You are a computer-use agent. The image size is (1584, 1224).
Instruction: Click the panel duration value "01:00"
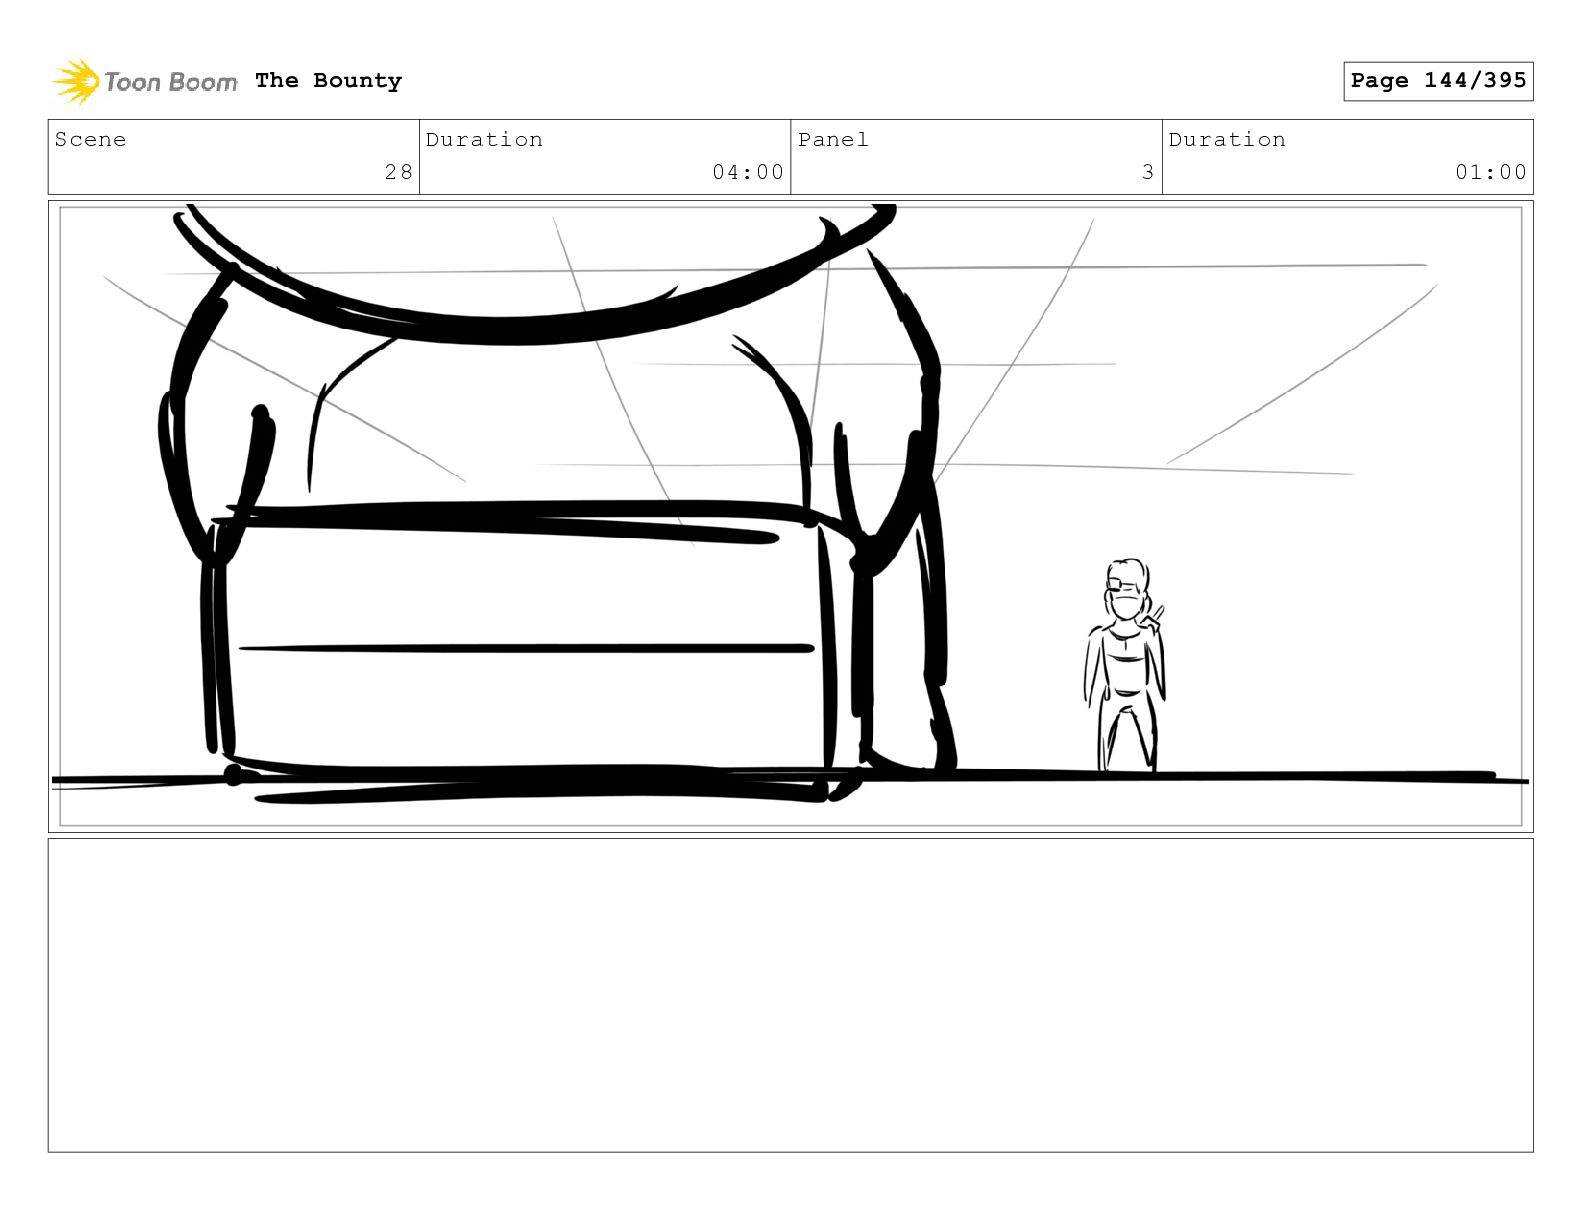[x=1491, y=172]
